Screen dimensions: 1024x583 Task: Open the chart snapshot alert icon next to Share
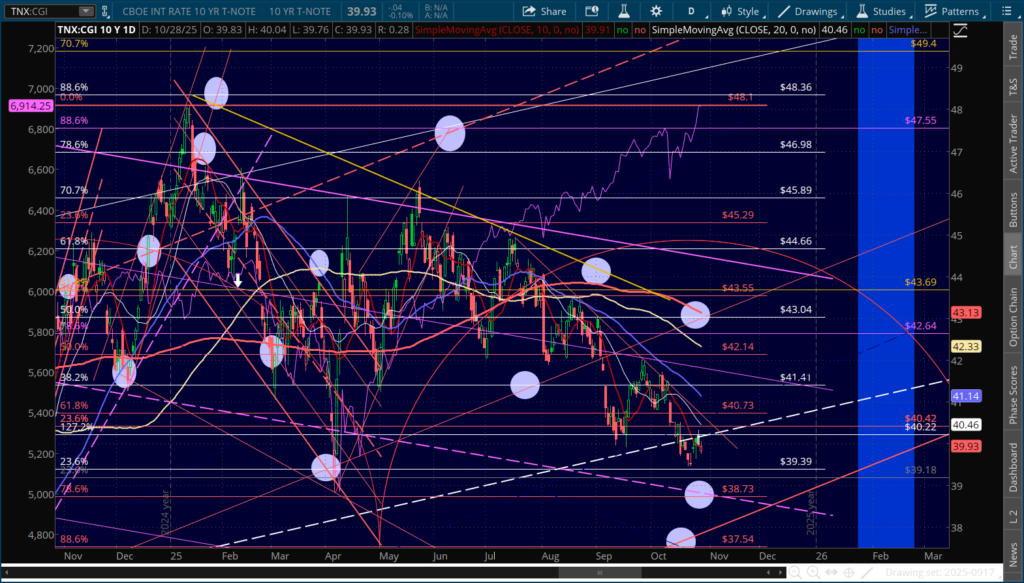coord(592,11)
